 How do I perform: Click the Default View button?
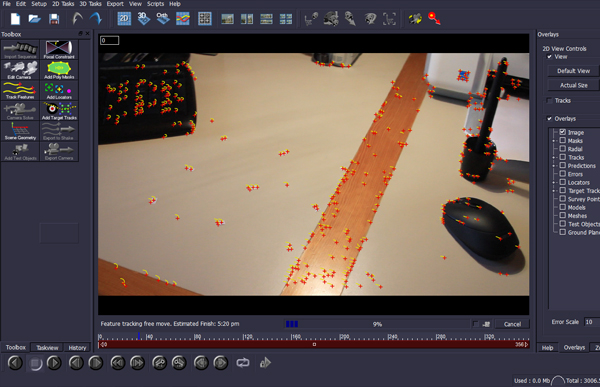(573, 71)
